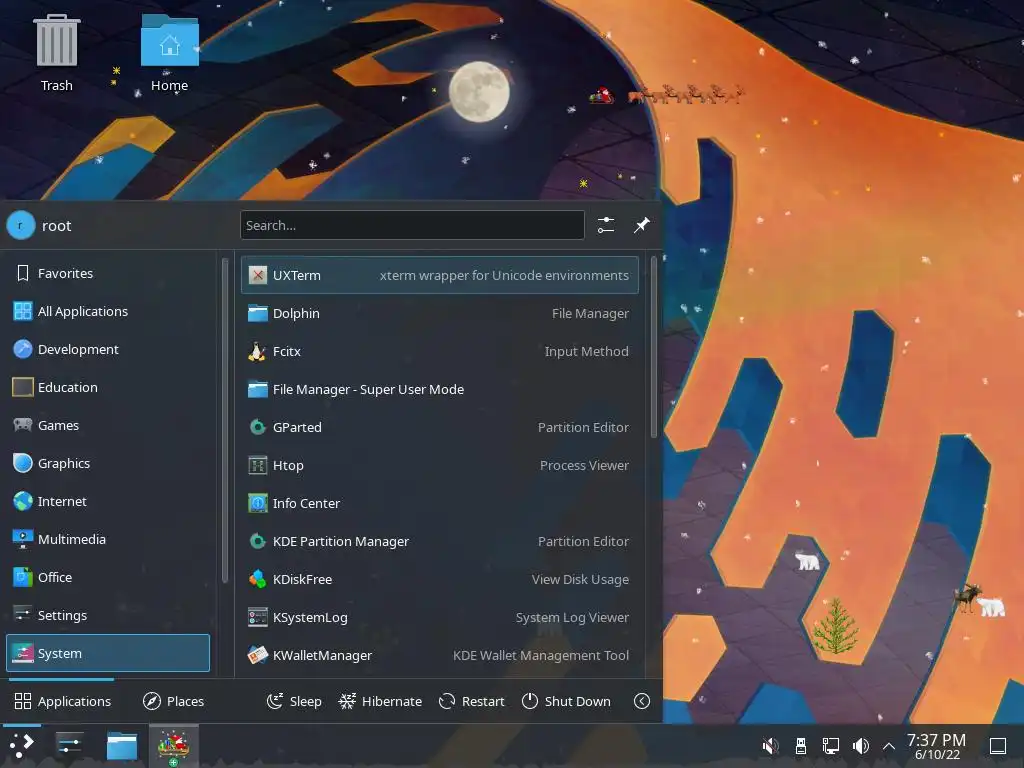Launch KWalletManager
This screenshot has height=768, width=1024.
pyautogui.click(x=440, y=655)
